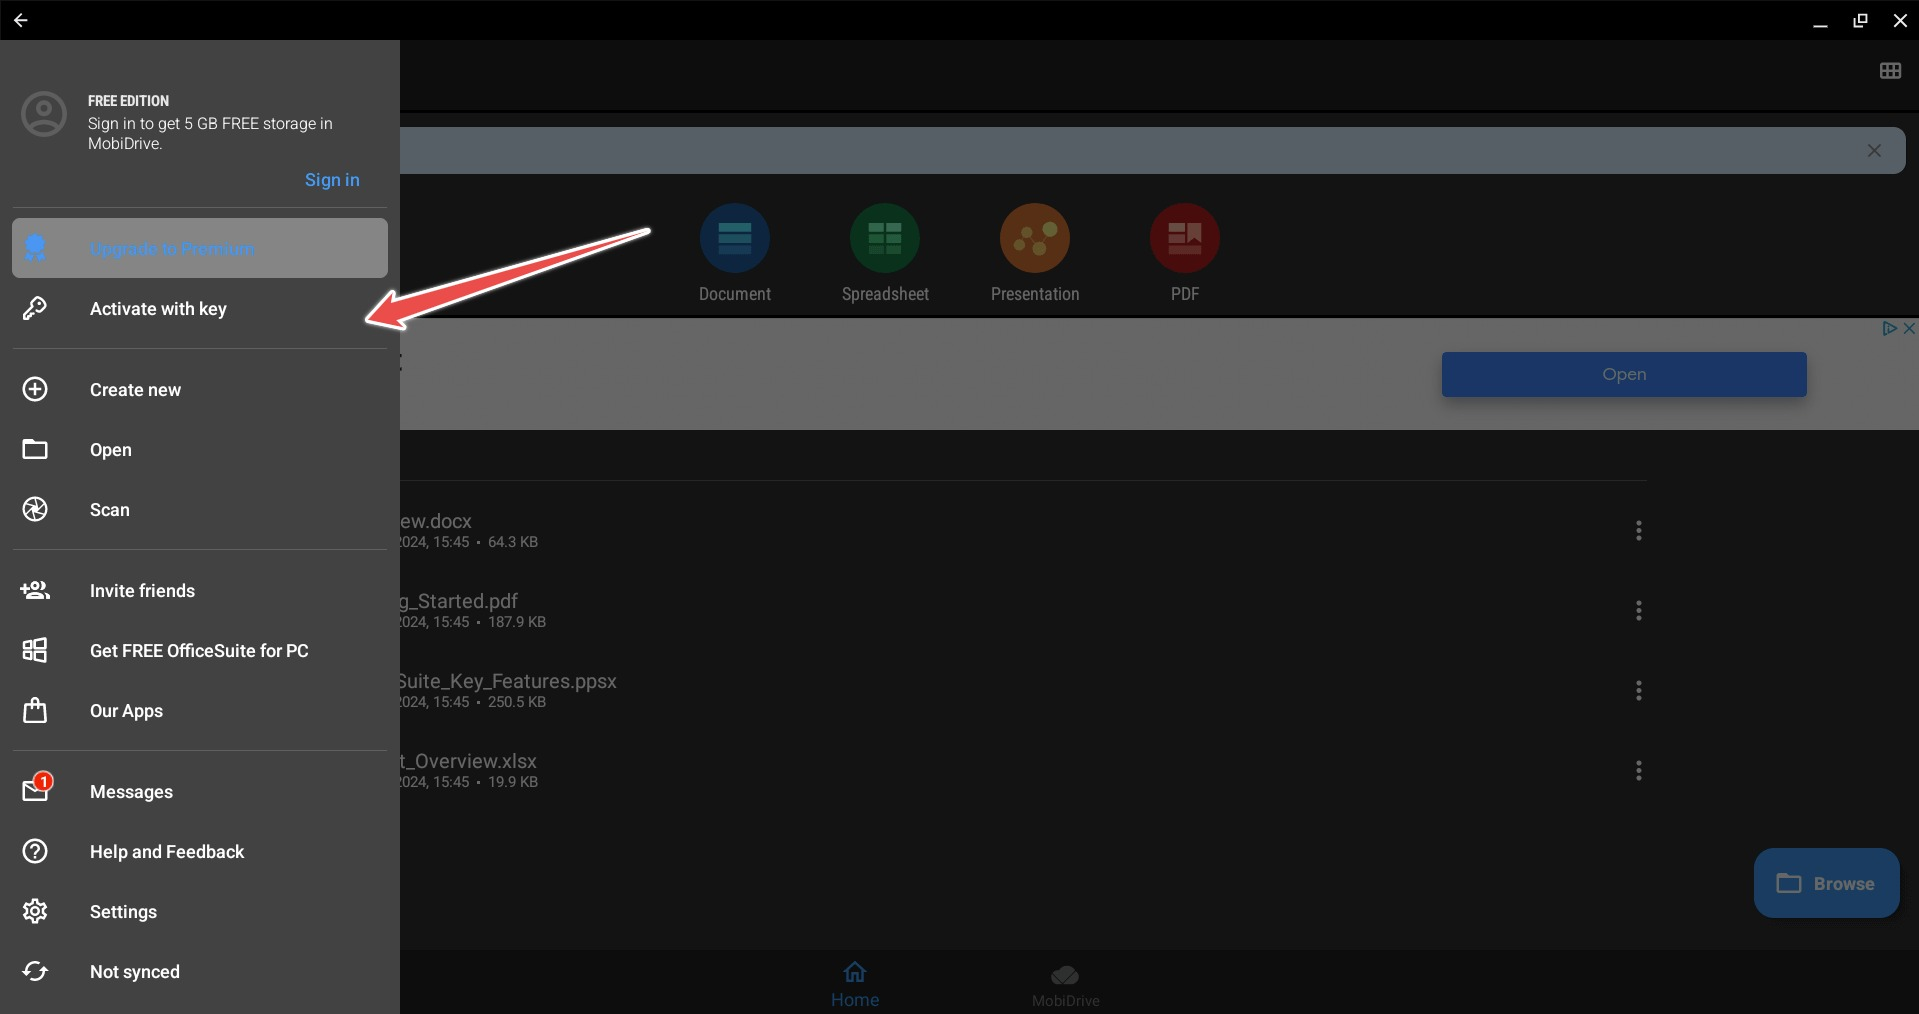The image size is (1919, 1014).
Task: Click the Sign in link
Action: tap(332, 180)
